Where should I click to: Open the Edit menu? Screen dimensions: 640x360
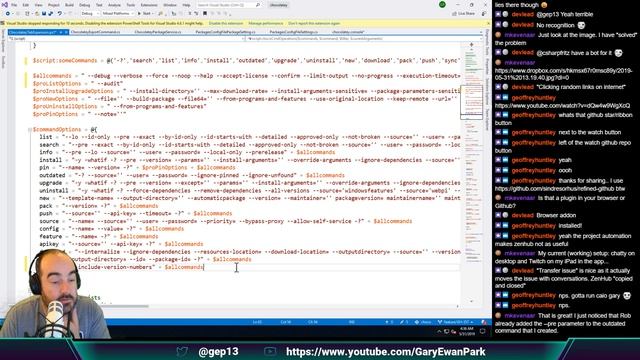pyautogui.click(x=26, y=5)
